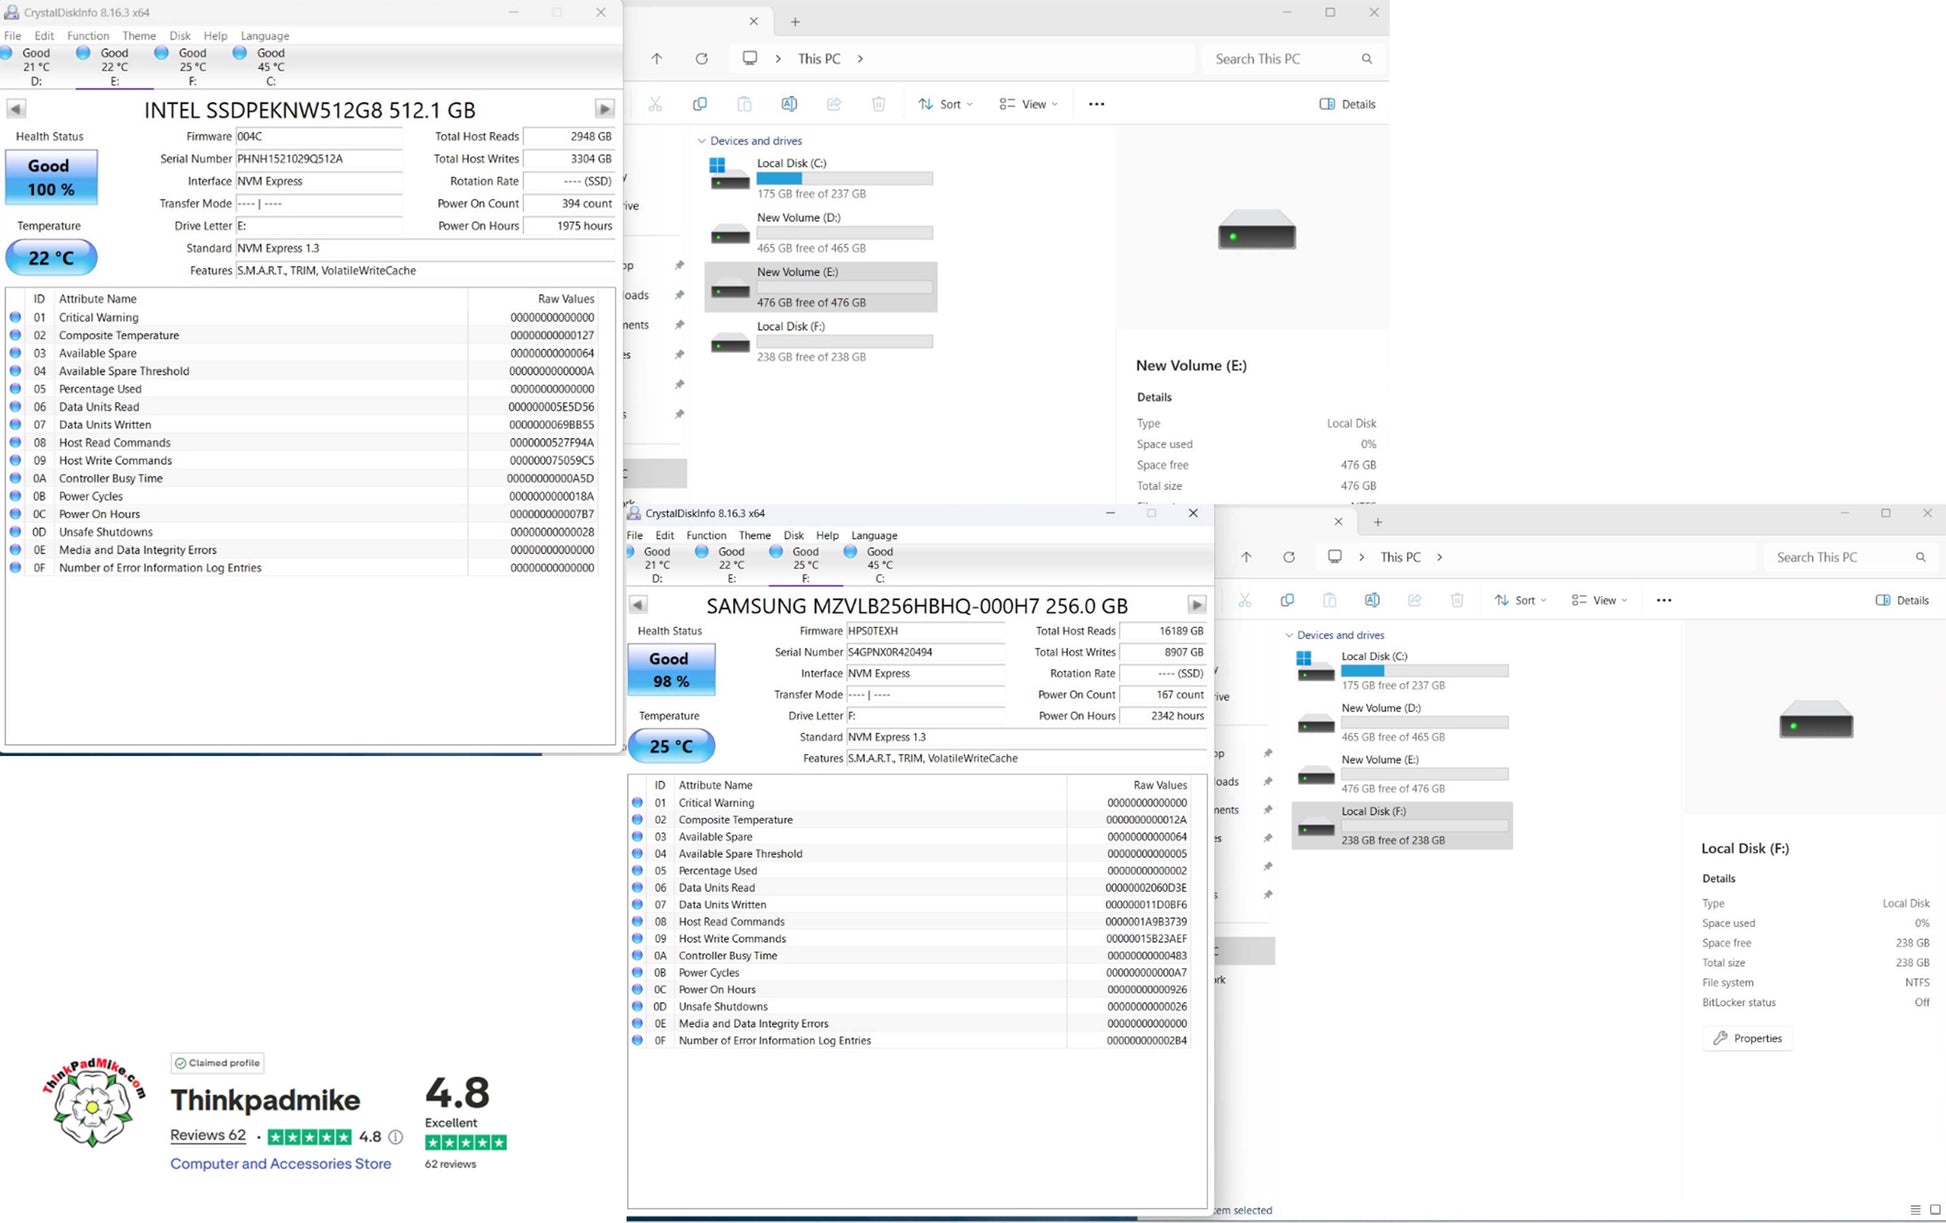Click next disk arrow beside INTEL title
This screenshot has height=1223, width=1946.
604,109
